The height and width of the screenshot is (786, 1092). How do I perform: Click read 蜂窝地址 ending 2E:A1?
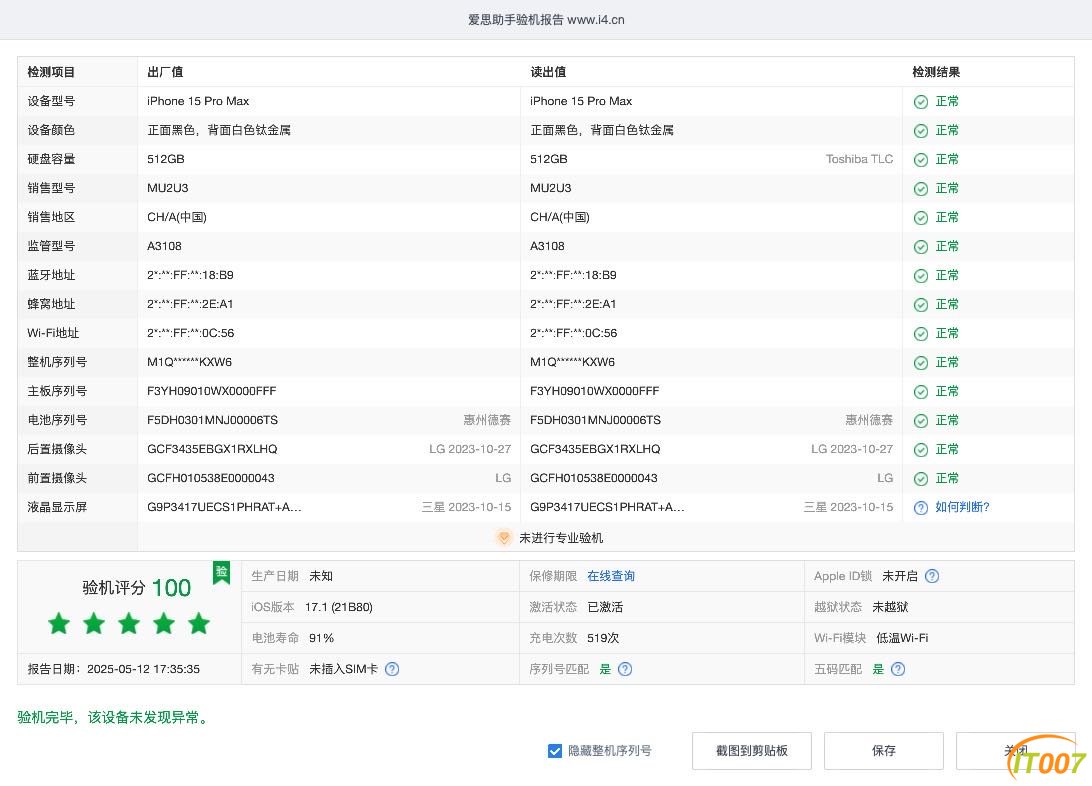tap(572, 304)
